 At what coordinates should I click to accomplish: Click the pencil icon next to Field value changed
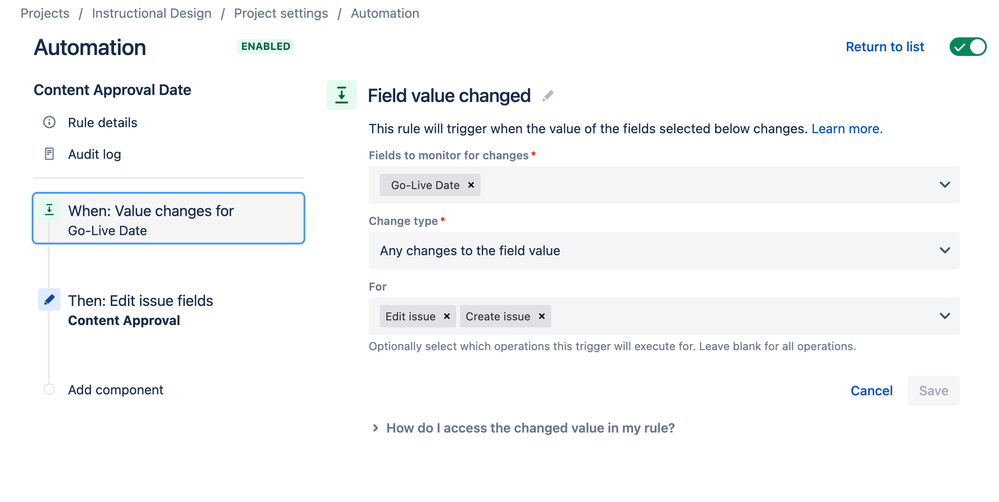[548, 96]
